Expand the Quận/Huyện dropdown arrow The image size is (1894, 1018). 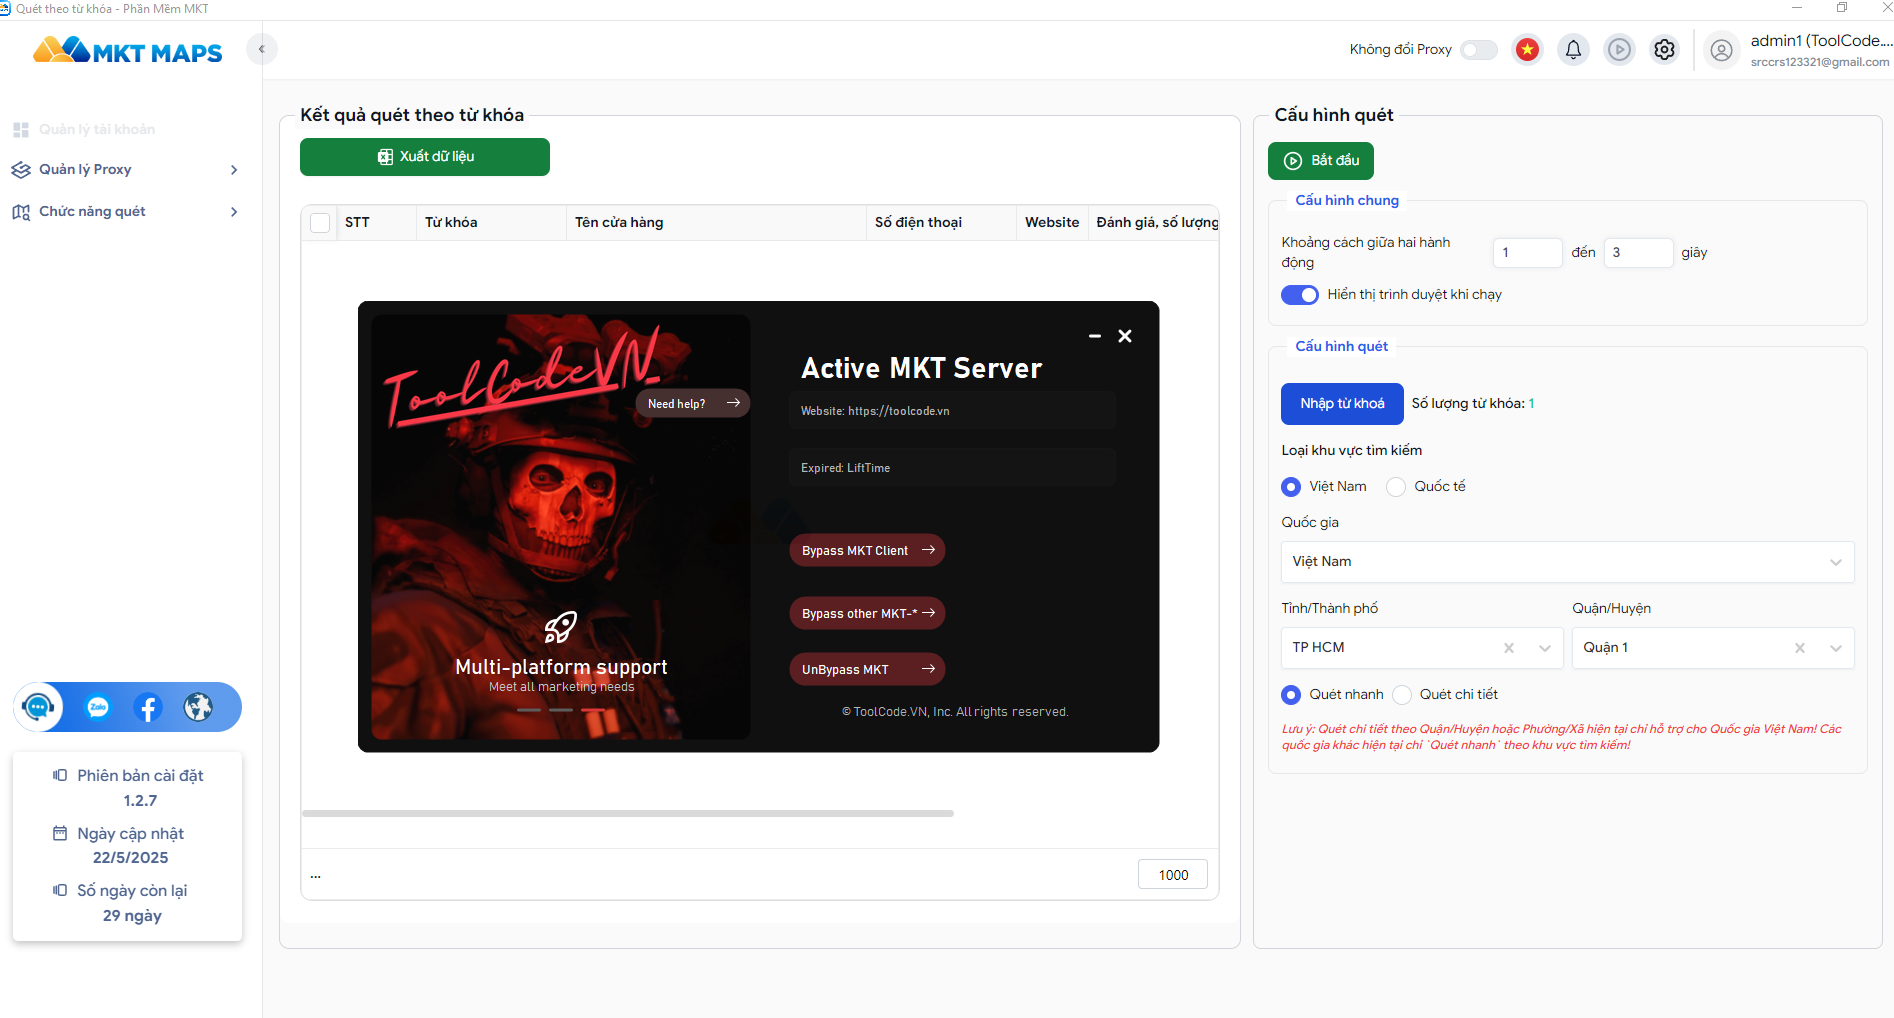pyautogui.click(x=1836, y=648)
